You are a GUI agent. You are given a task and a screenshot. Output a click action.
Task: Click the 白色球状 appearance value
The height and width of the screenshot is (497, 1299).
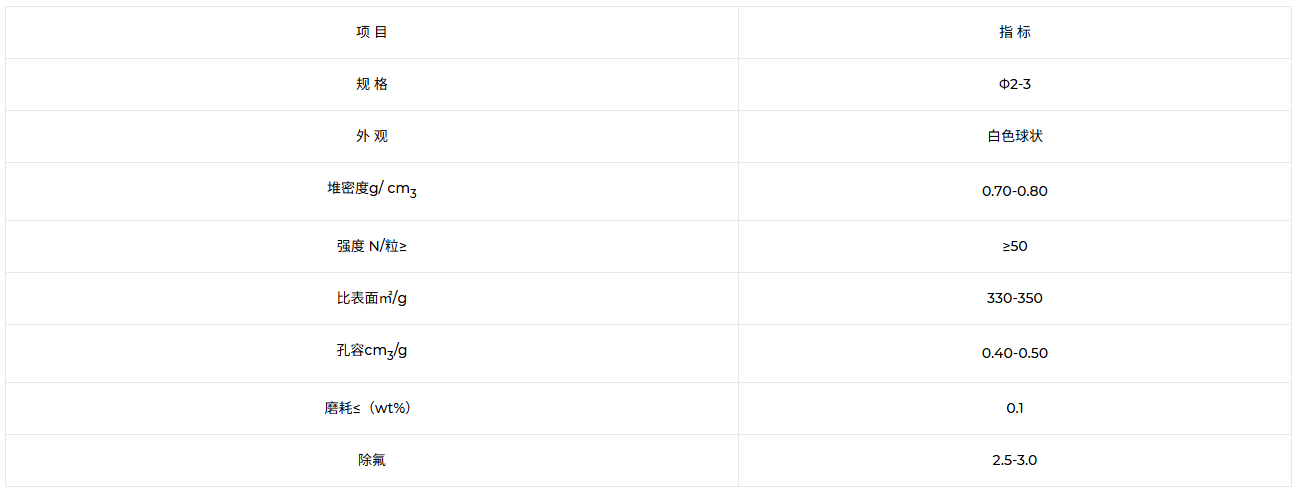pos(1015,136)
